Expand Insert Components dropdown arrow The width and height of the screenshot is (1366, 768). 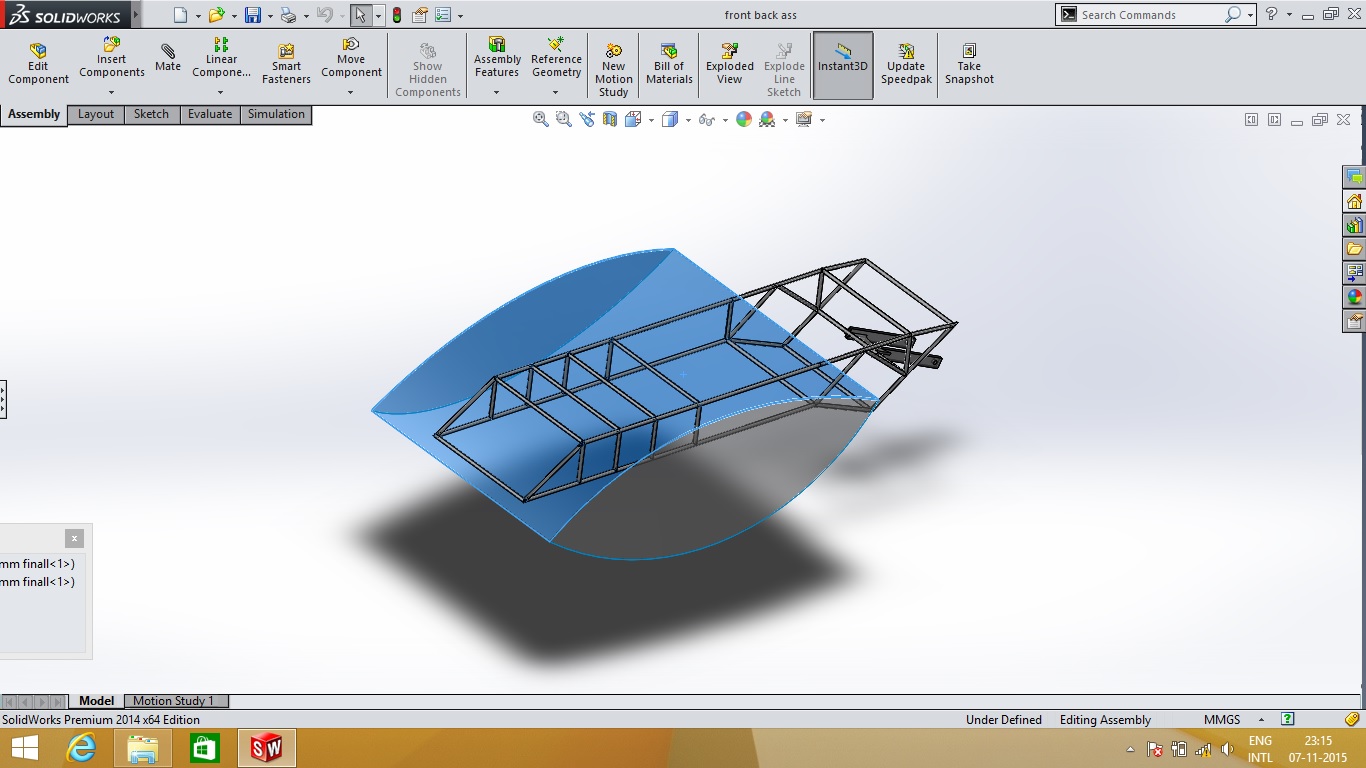[111, 93]
